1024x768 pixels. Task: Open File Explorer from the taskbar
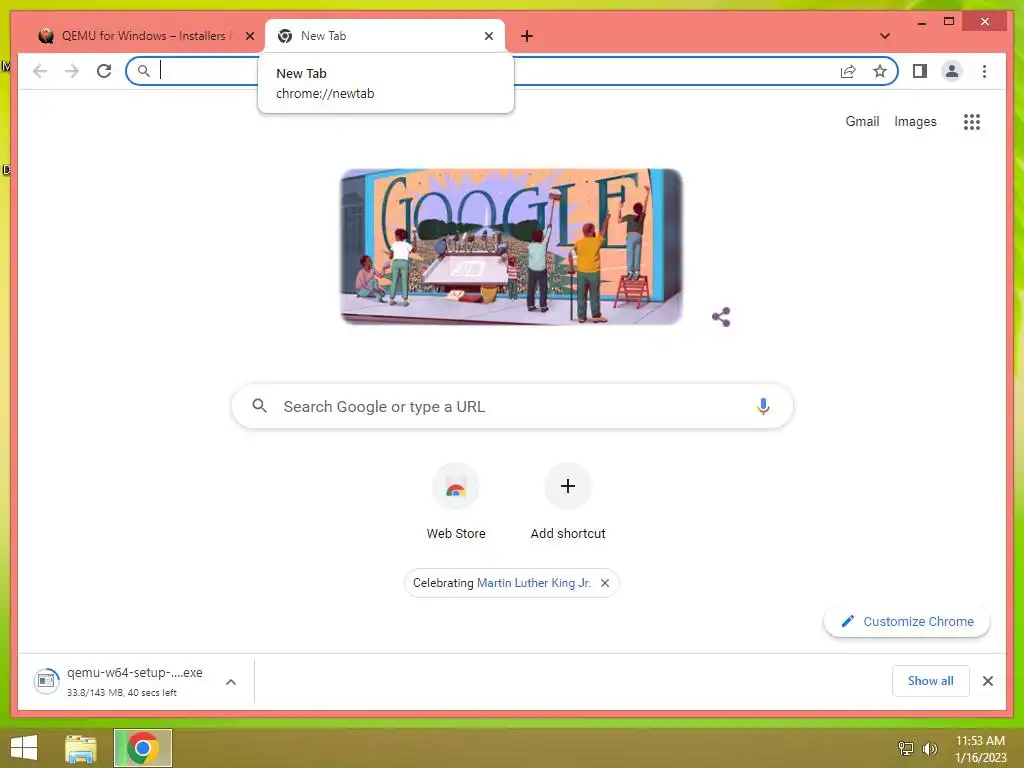tap(80, 748)
